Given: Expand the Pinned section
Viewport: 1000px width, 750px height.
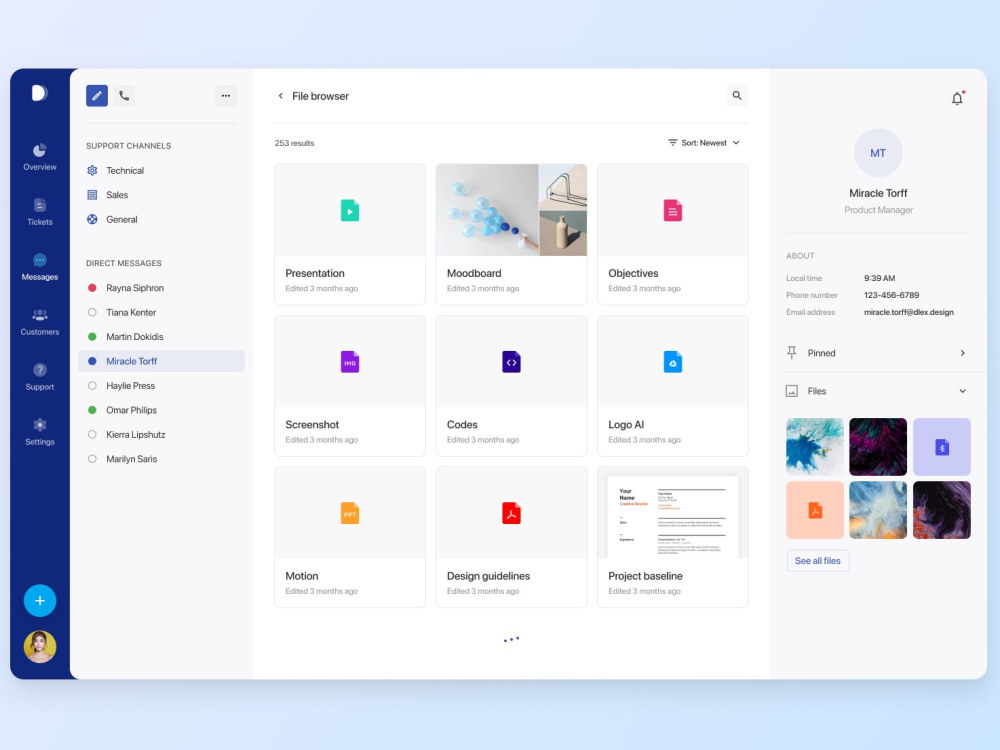Looking at the screenshot, I should point(963,353).
